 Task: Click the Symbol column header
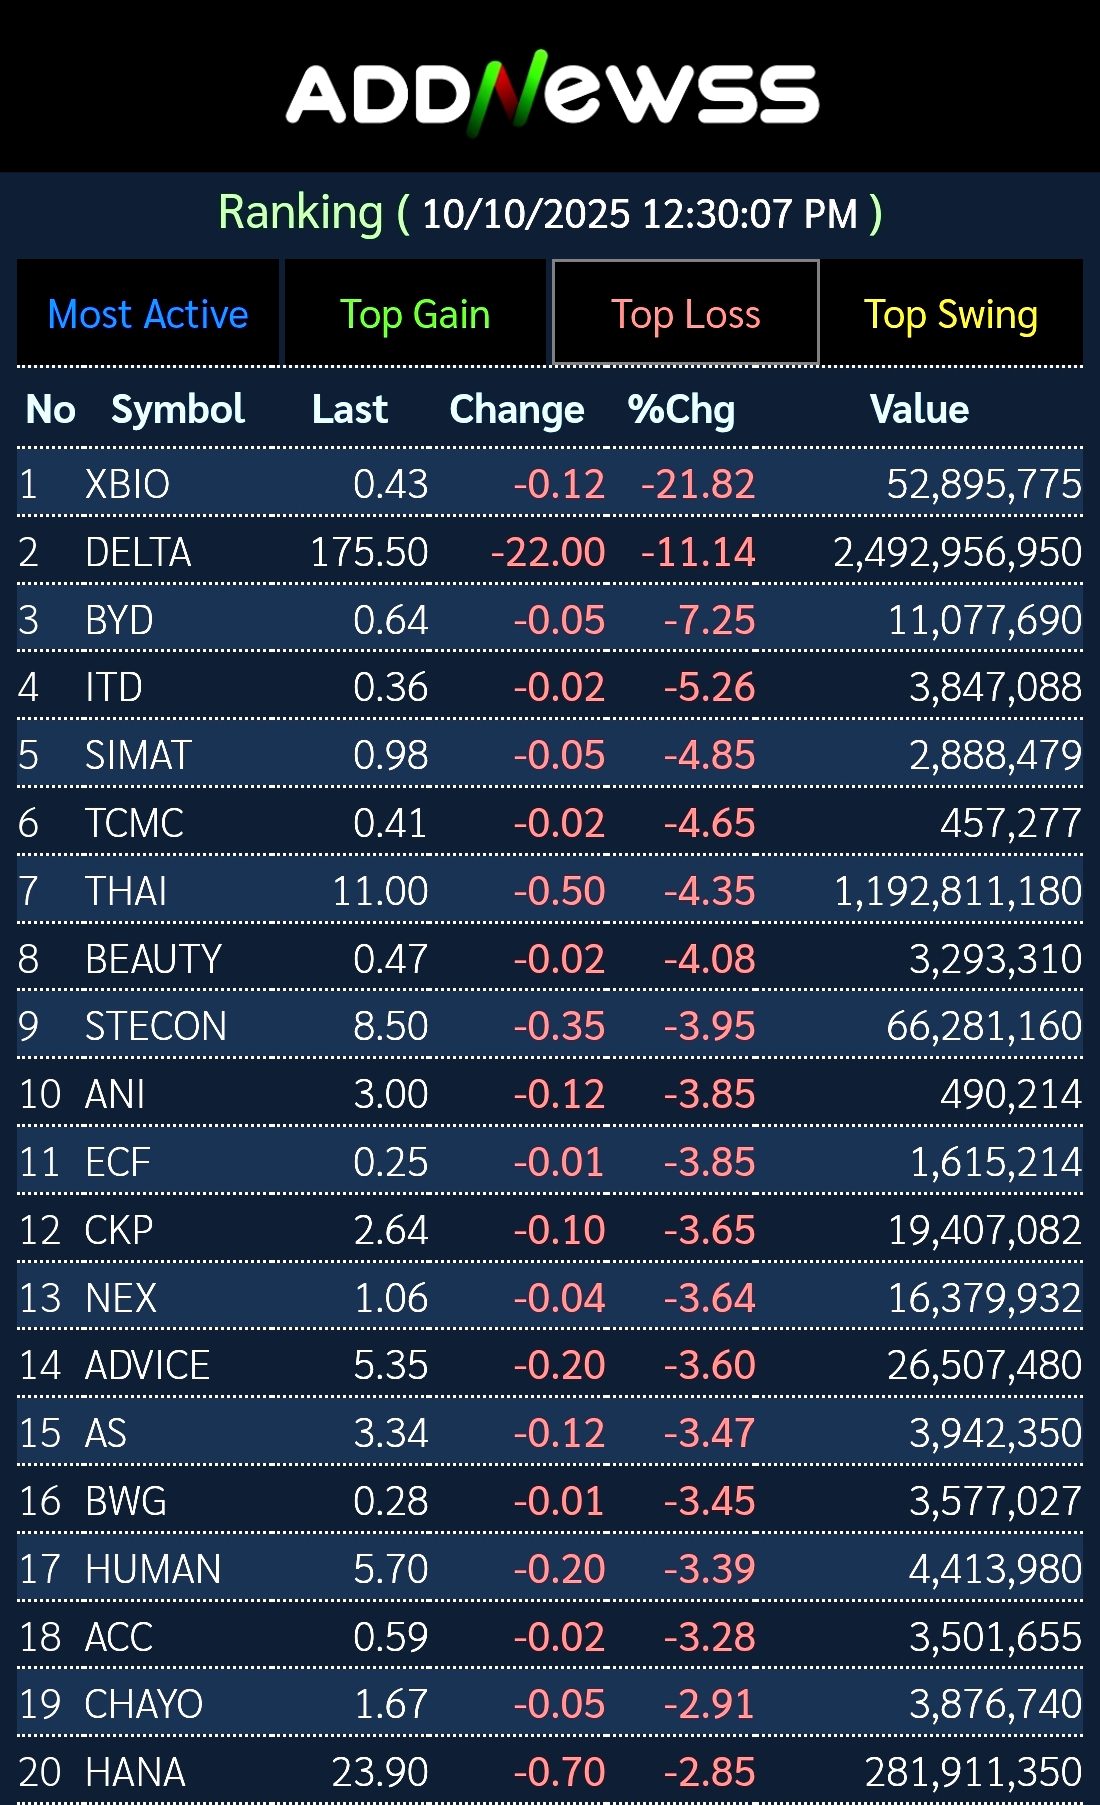point(177,409)
